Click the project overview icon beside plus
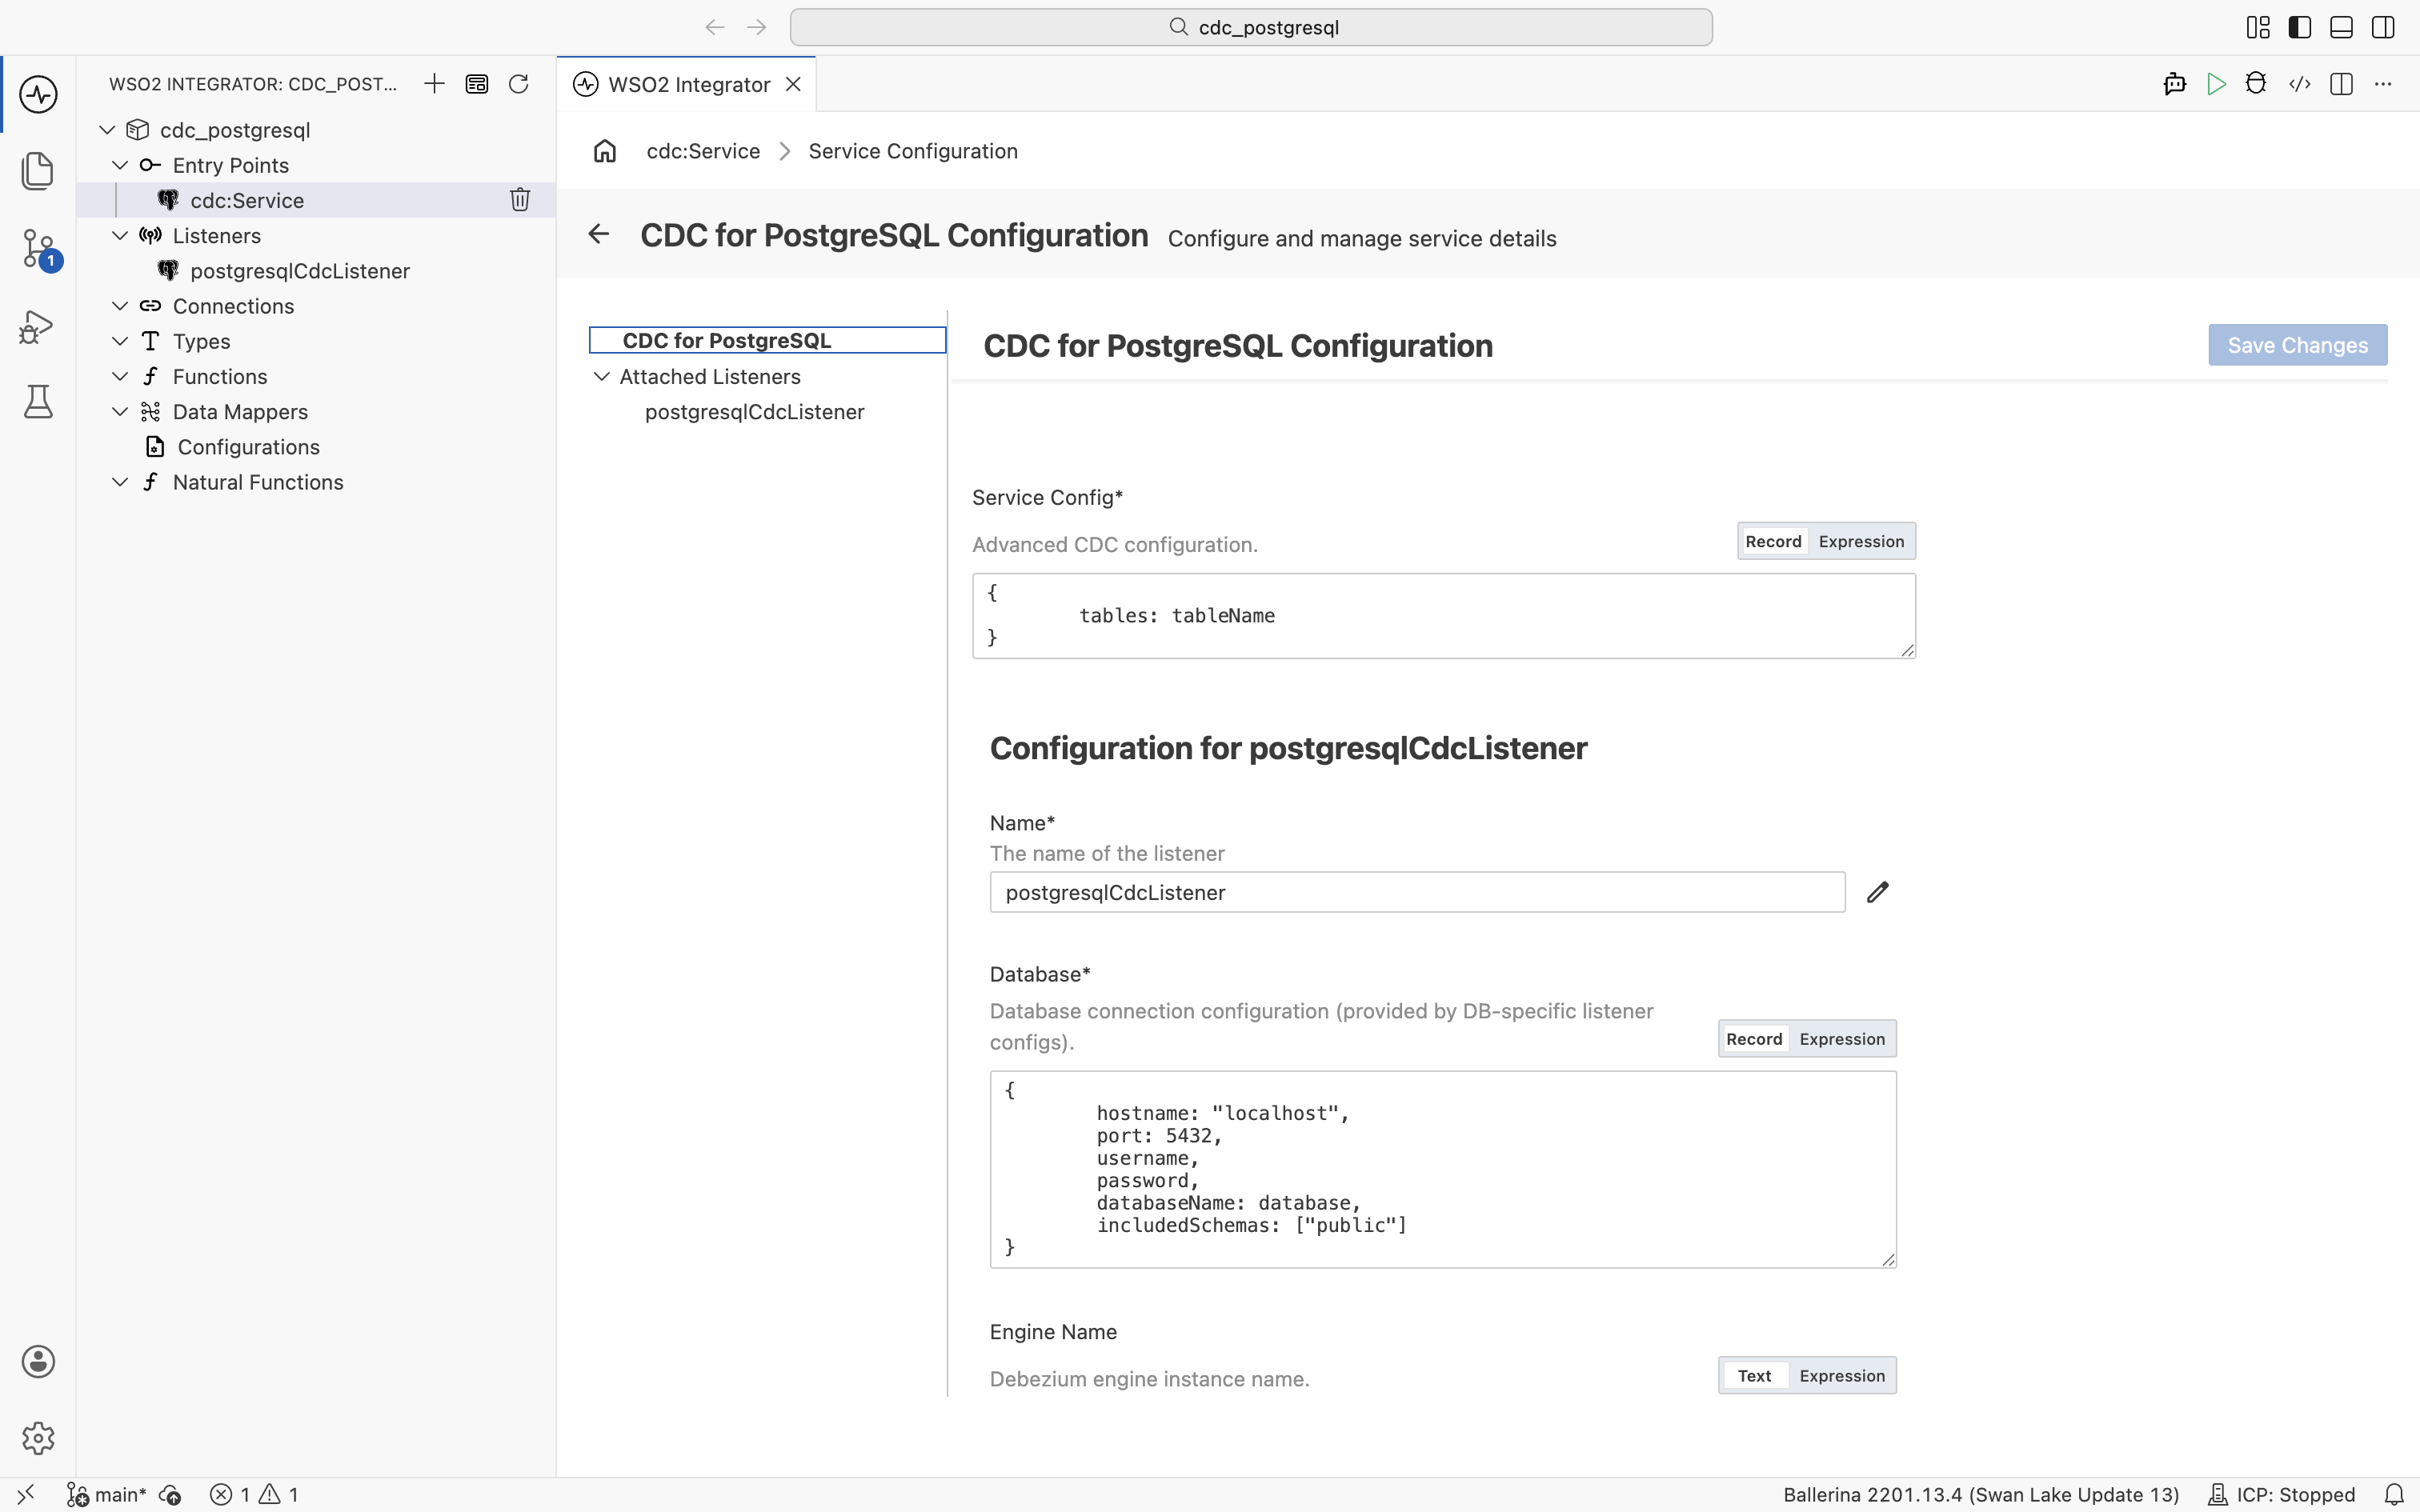This screenshot has height=1512, width=2420. point(477,84)
